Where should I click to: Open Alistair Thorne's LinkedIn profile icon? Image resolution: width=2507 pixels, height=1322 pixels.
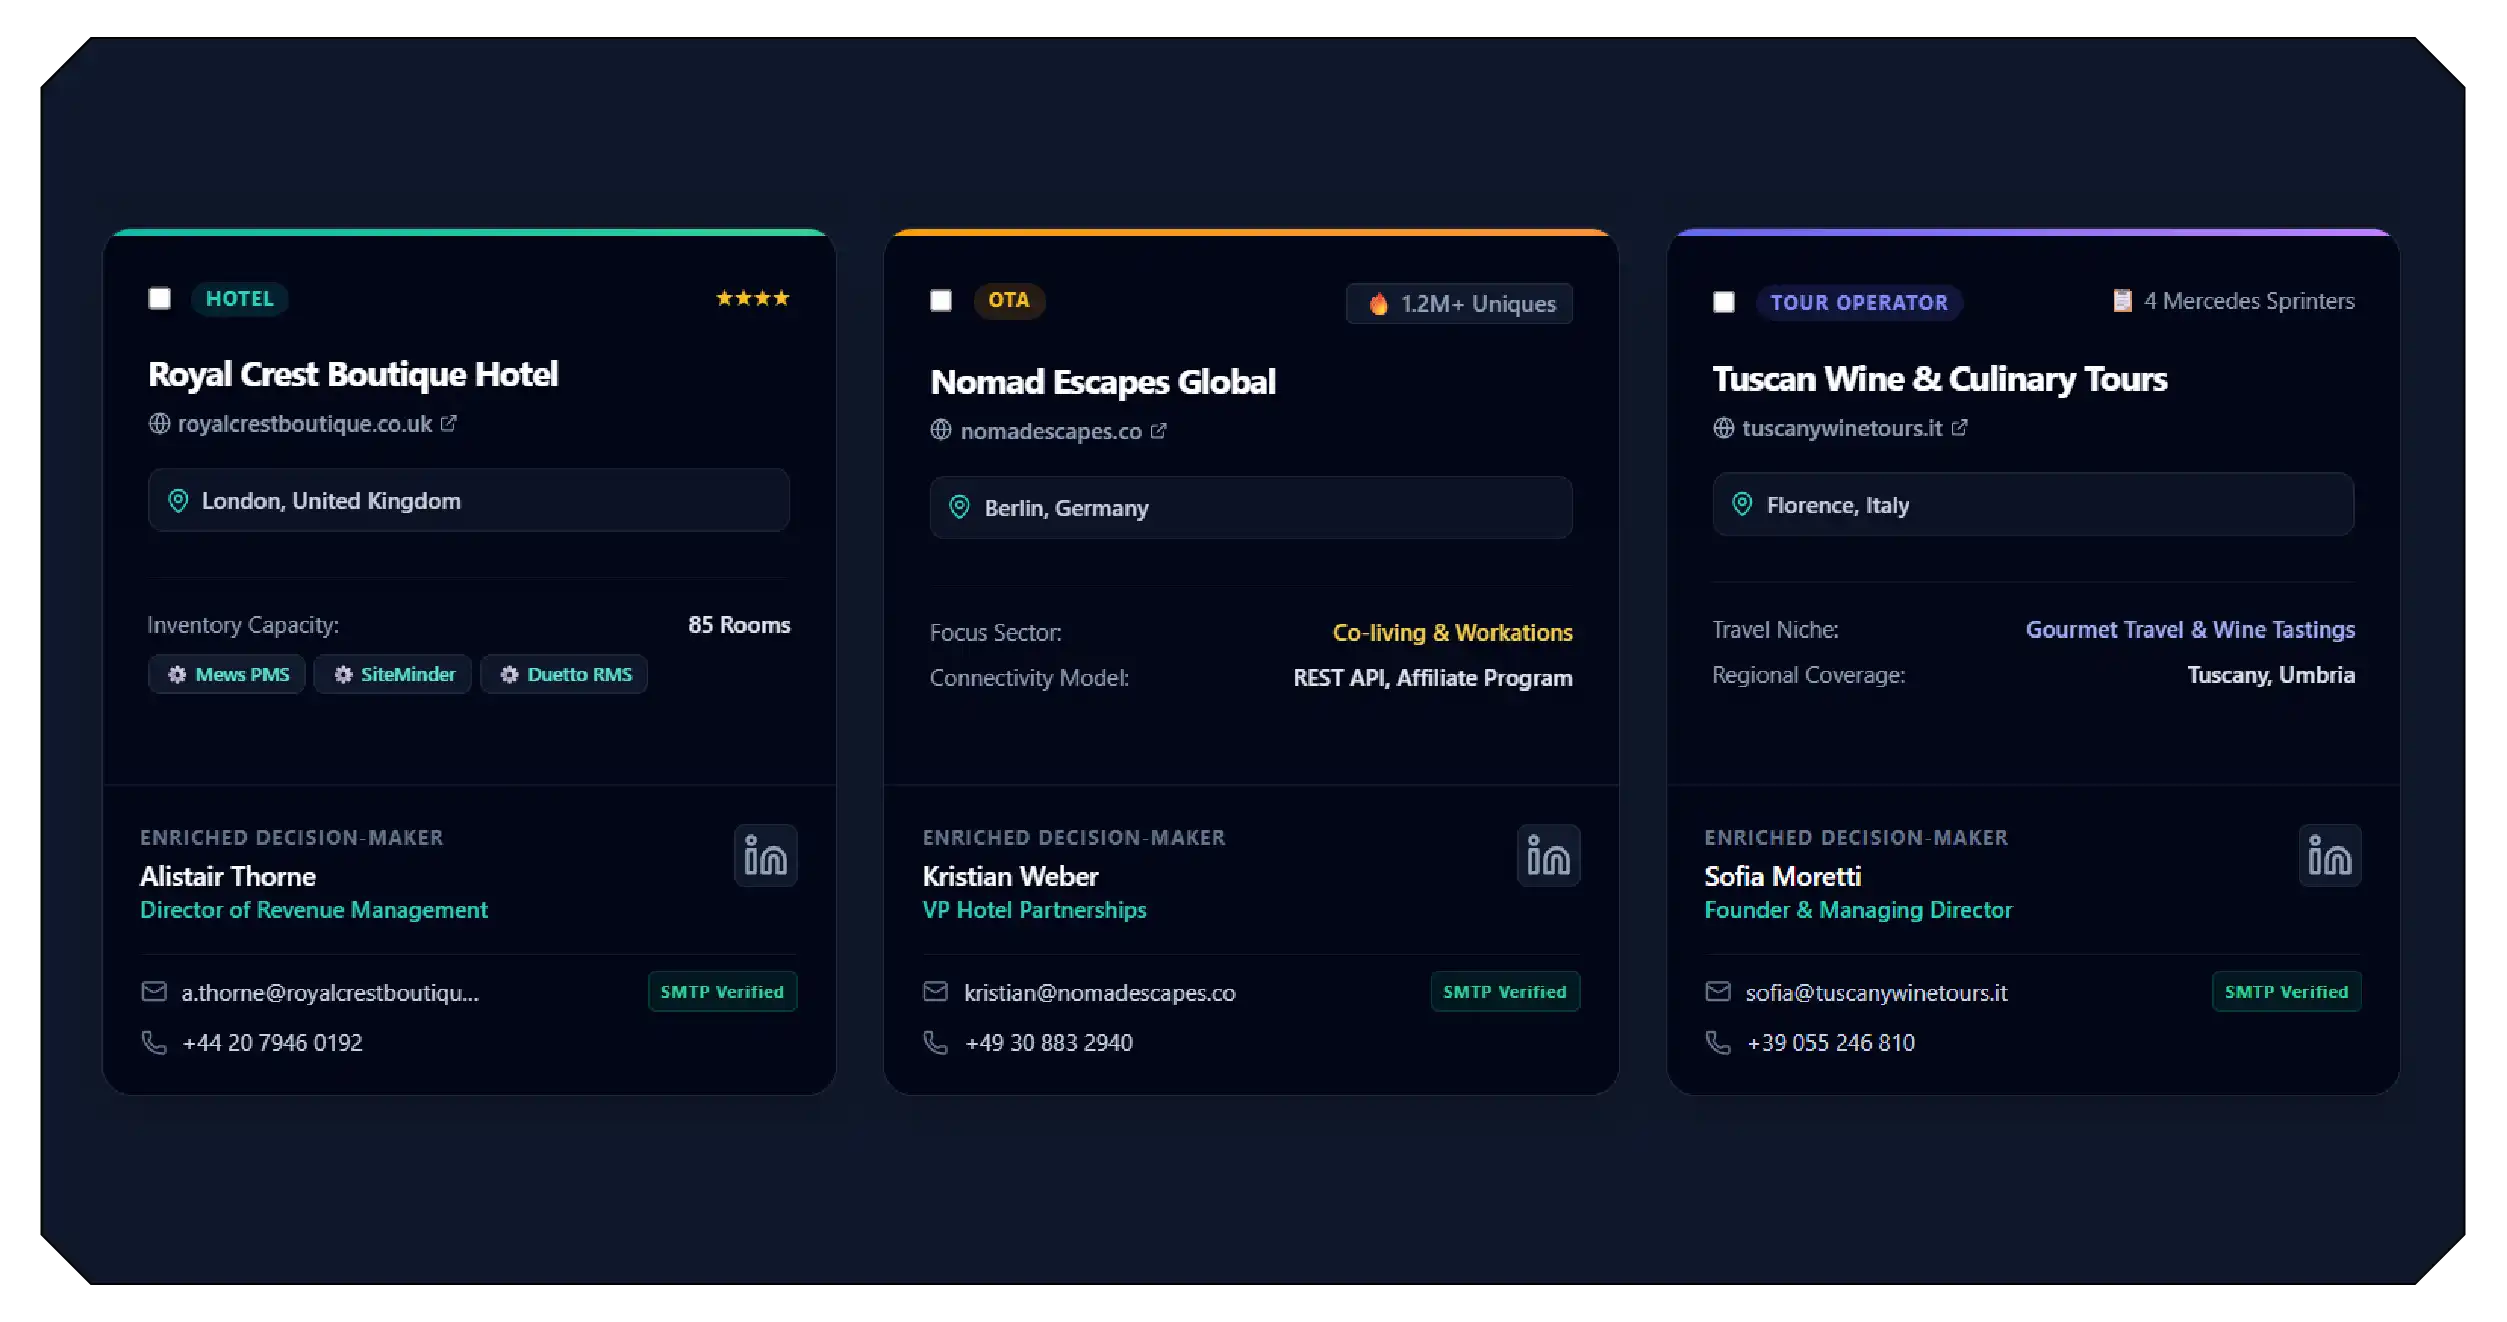(x=766, y=856)
